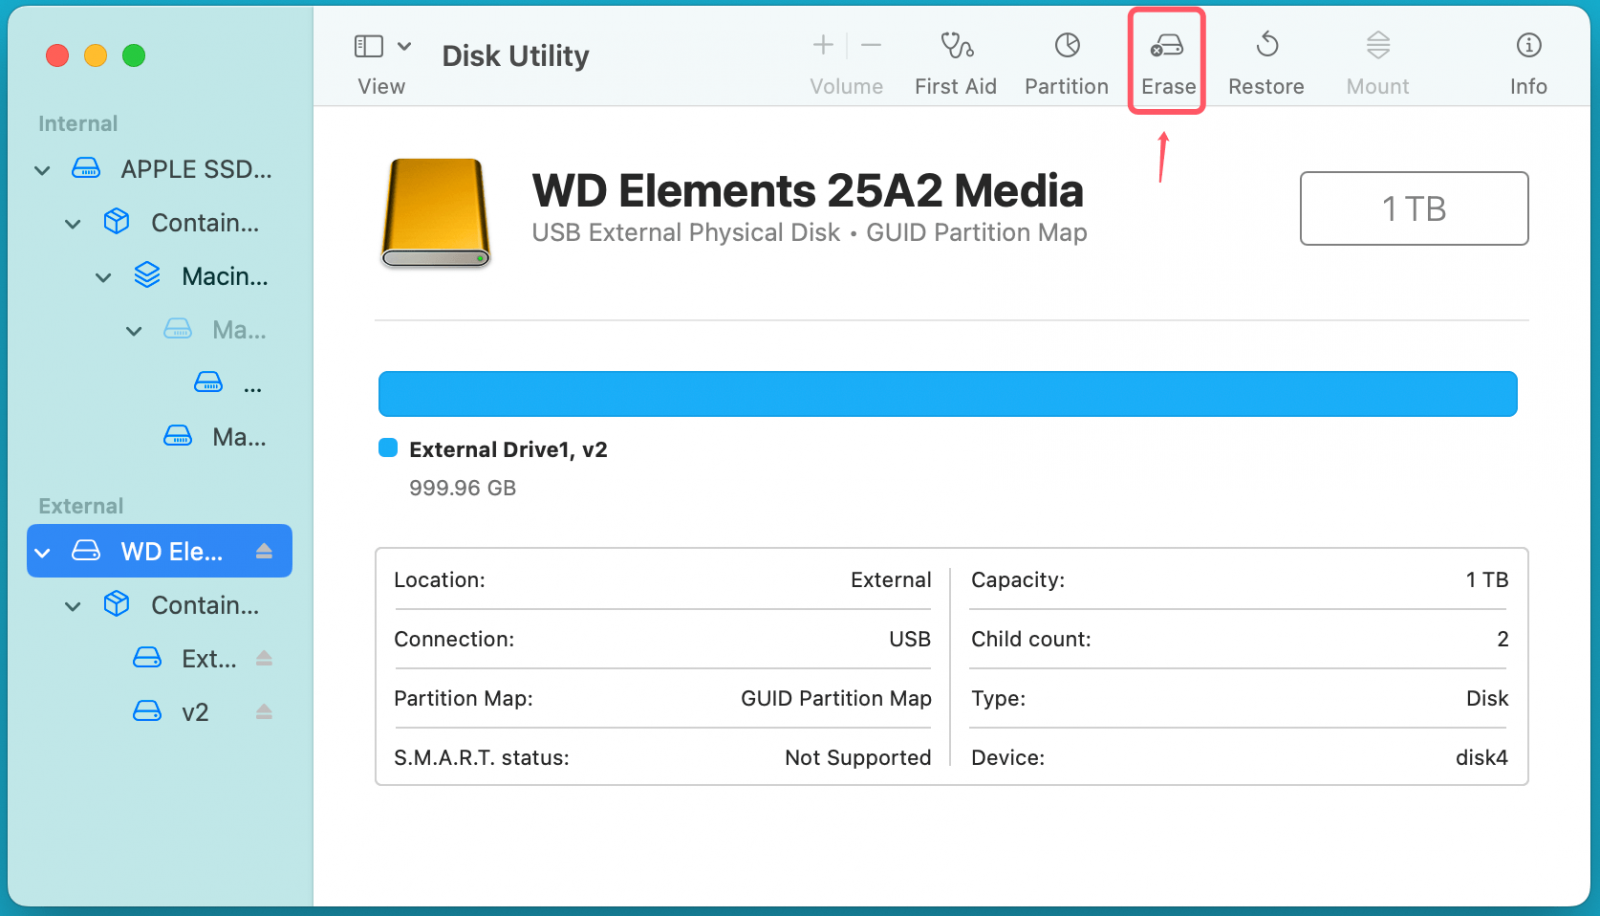The image size is (1600, 916).
Task: Collapse the external Contain... row
Action: [x=72, y=606]
